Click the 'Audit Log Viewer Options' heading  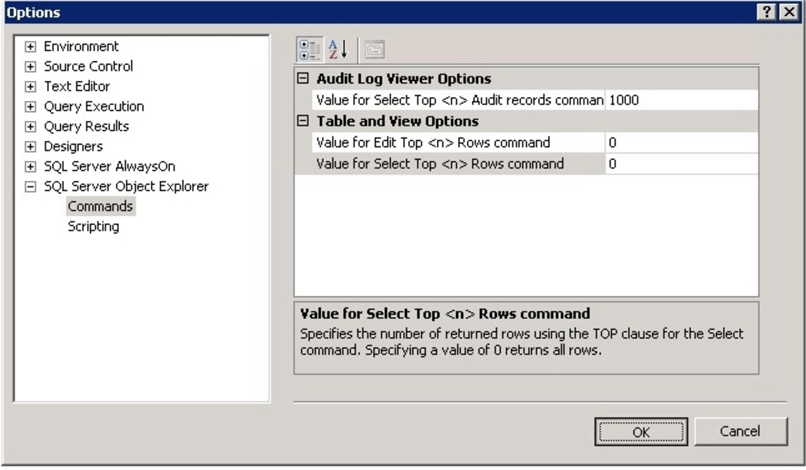tap(404, 78)
